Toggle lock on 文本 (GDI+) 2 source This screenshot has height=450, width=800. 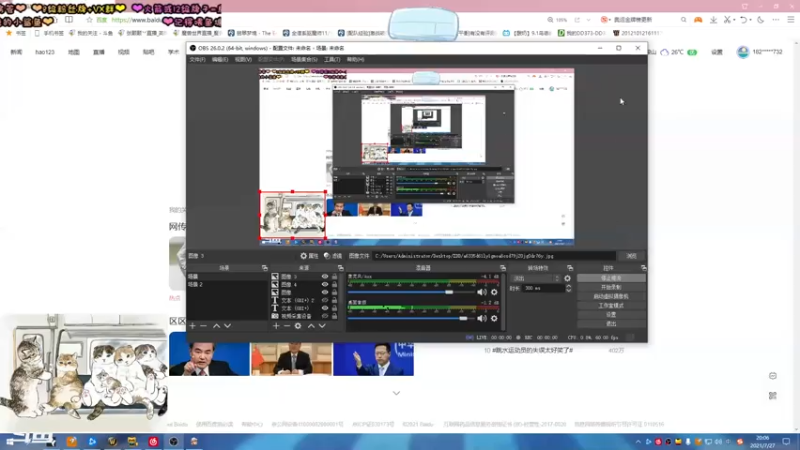[335, 300]
